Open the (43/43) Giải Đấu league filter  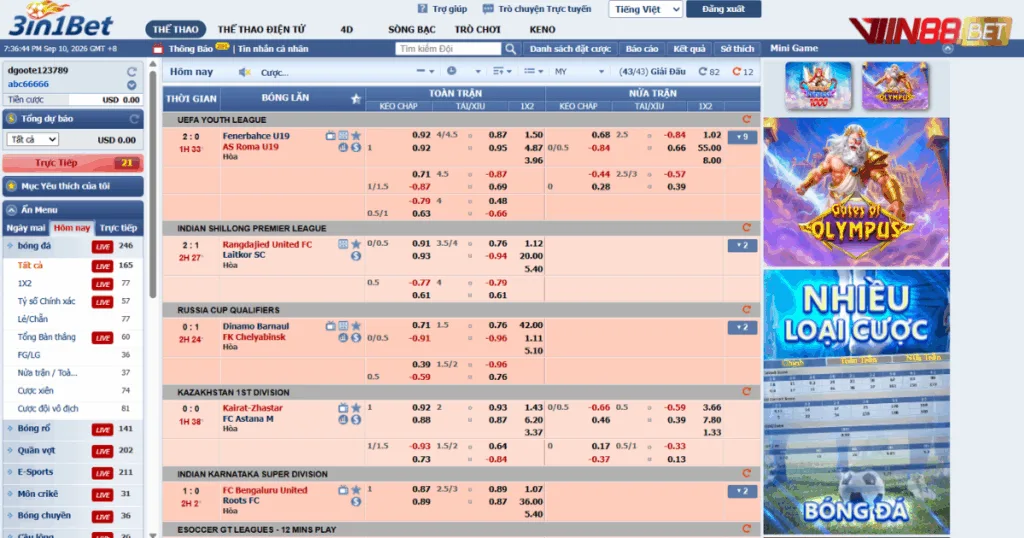[x=652, y=72]
